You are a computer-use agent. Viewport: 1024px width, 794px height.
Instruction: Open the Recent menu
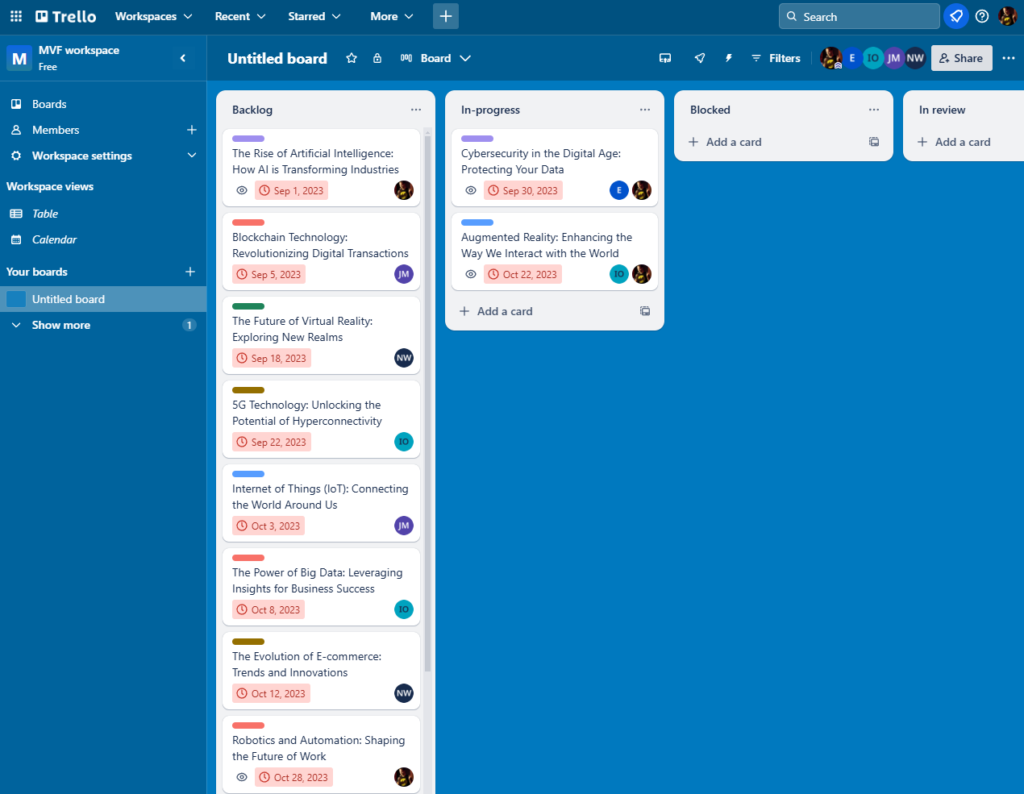(x=239, y=16)
